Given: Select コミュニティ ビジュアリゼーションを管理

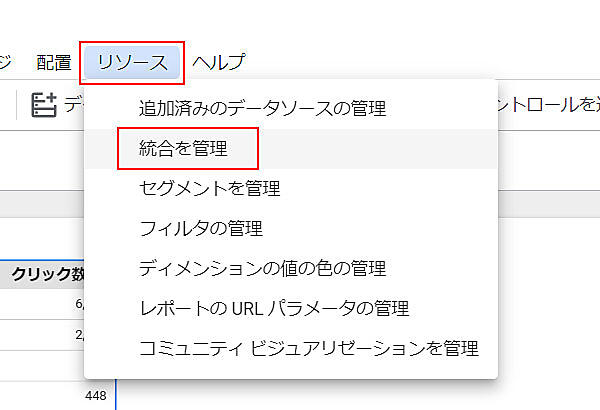Looking at the screenshot, I should point(291,348).
